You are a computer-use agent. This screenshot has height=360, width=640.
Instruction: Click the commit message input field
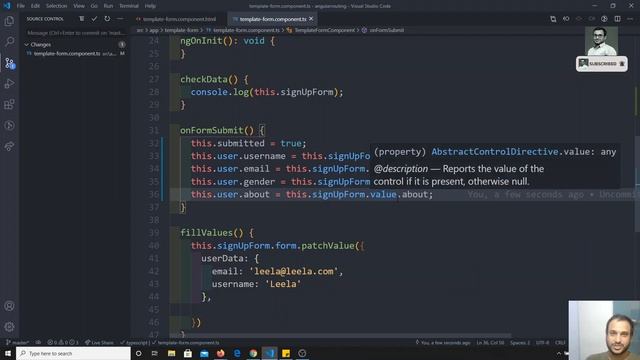[x=76, y=33]
